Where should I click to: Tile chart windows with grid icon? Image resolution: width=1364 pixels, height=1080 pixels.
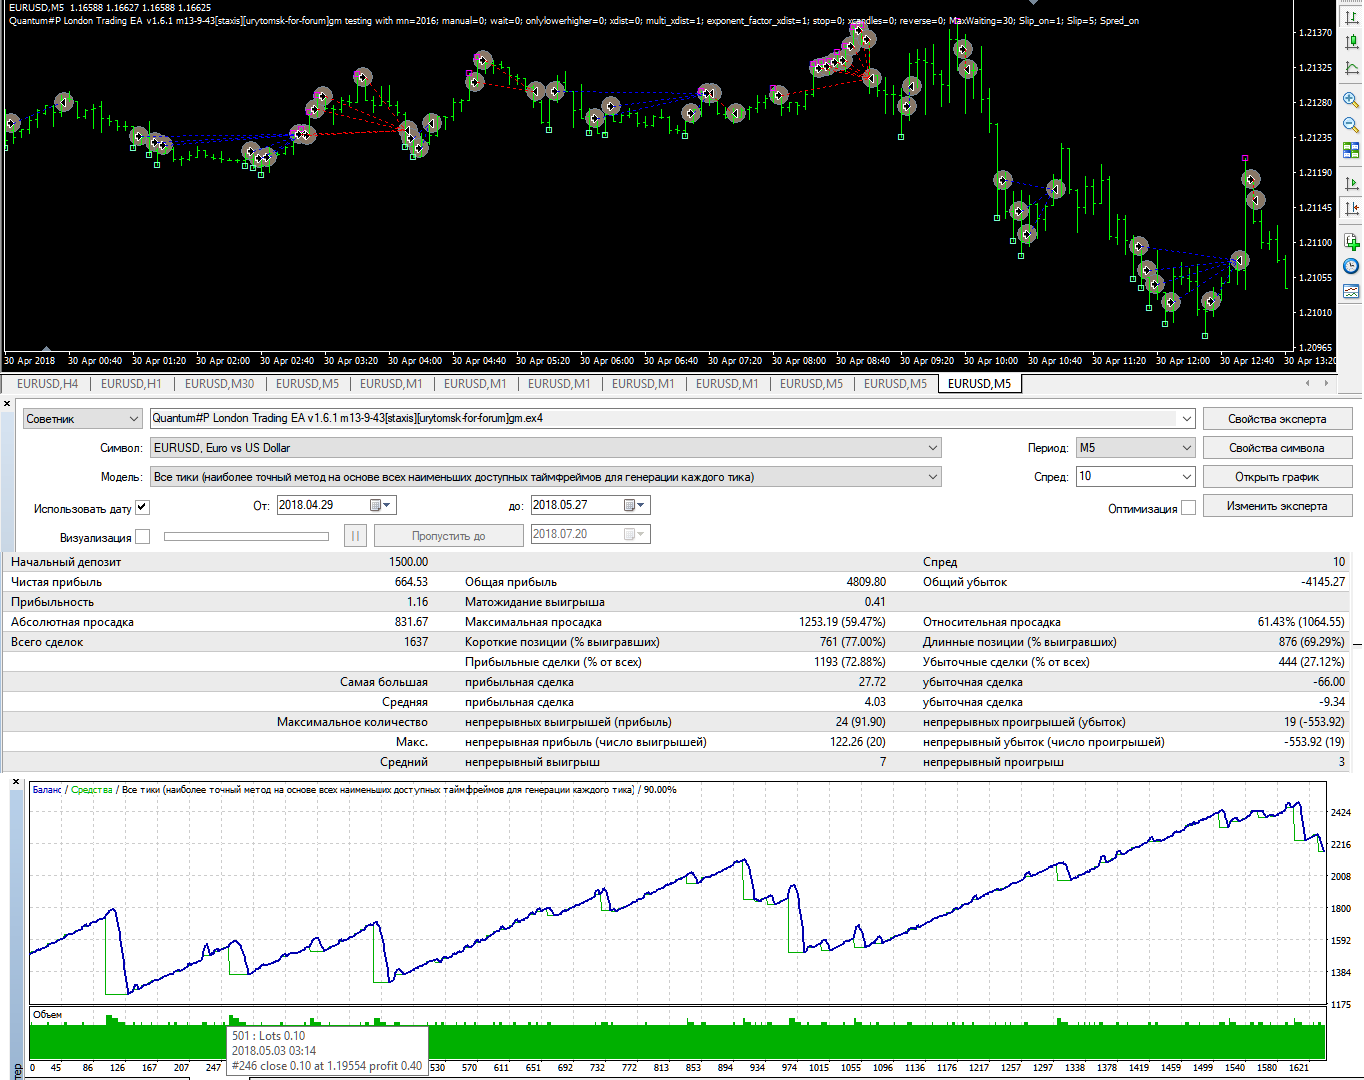[1351, 150]
